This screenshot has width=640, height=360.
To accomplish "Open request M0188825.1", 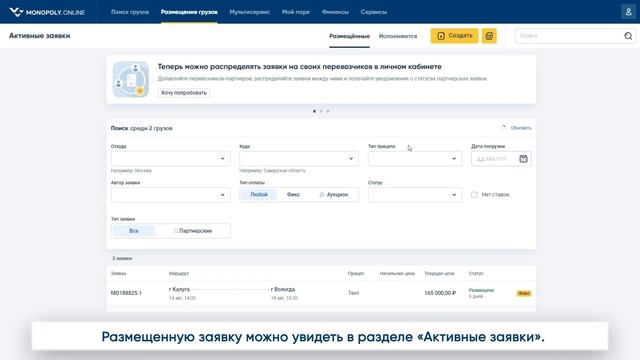I will [126, 293].
